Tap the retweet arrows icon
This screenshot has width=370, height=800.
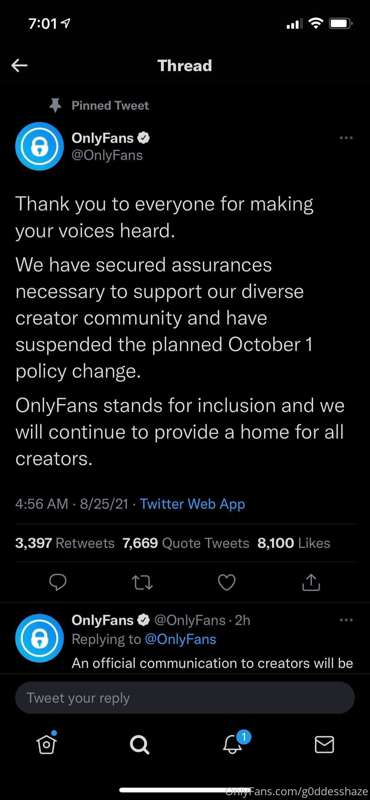[143, 582]
